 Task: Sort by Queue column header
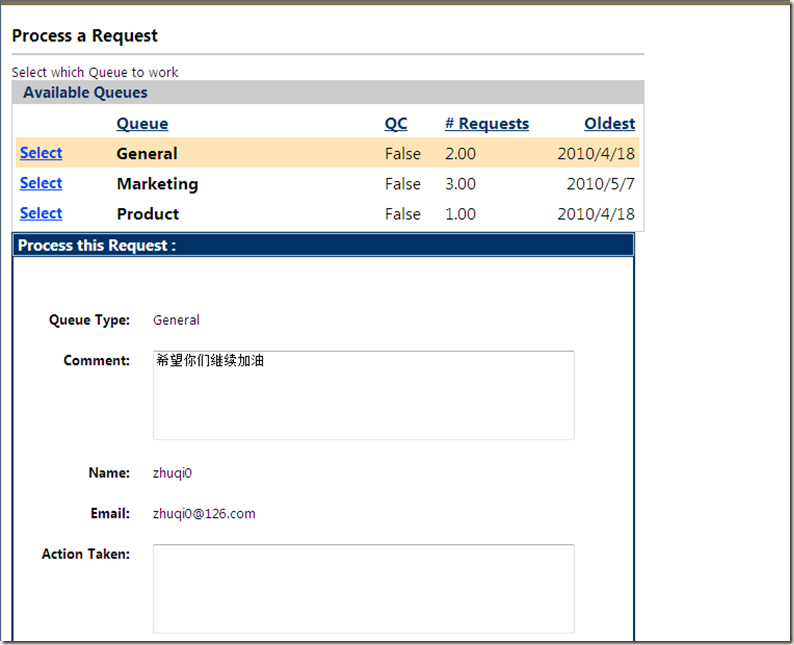point(142,124)
